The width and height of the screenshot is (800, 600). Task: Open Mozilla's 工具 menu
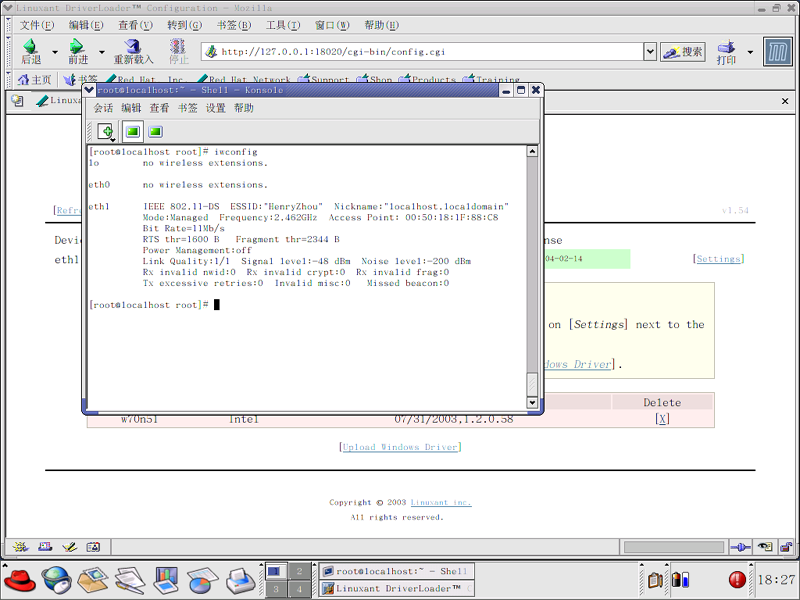(283, 25)
